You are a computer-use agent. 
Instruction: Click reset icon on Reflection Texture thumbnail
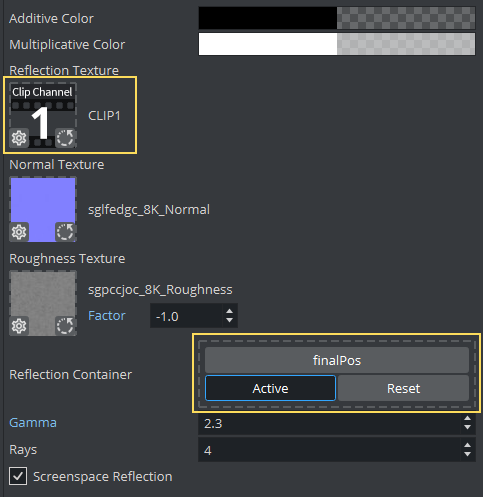(x=65, y=138)
